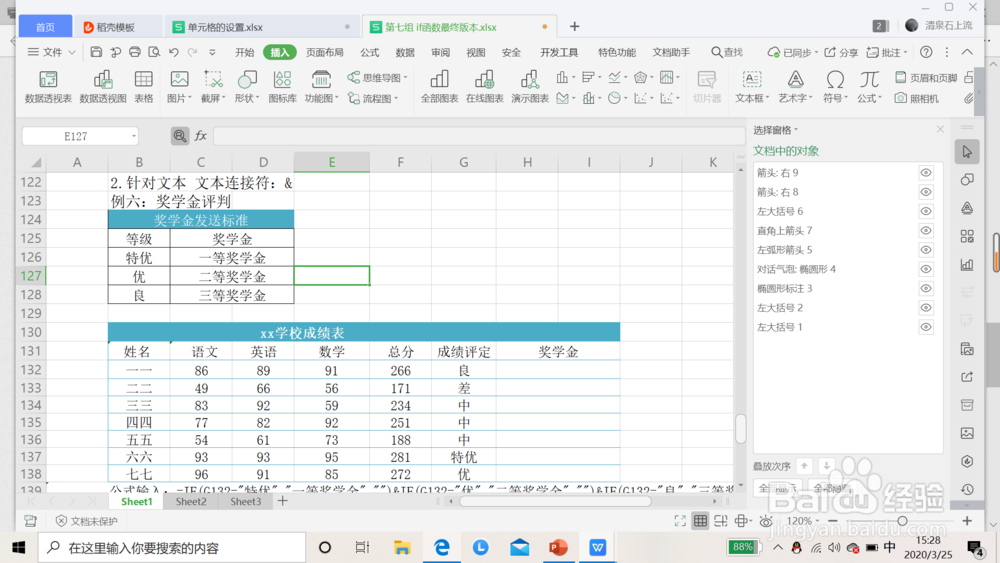Click the zoom in plus button
This screenshot has height=563, width=1000.
pyautogui.click(x=967, y=521)
